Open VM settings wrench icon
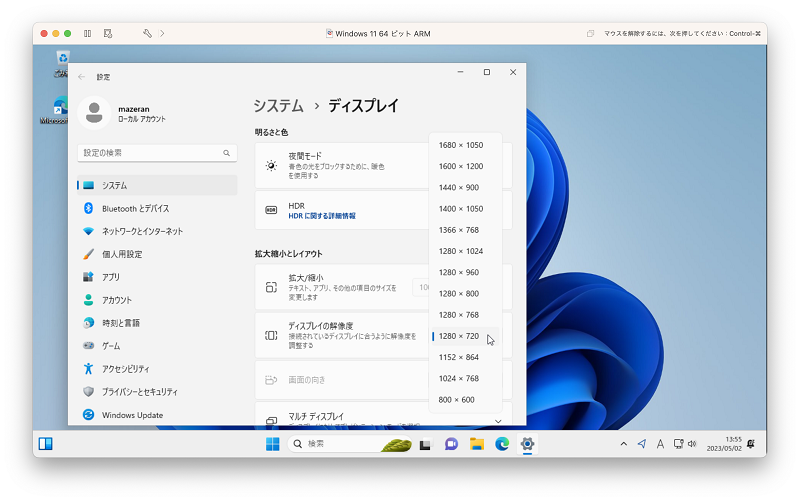 pos(147,34)
